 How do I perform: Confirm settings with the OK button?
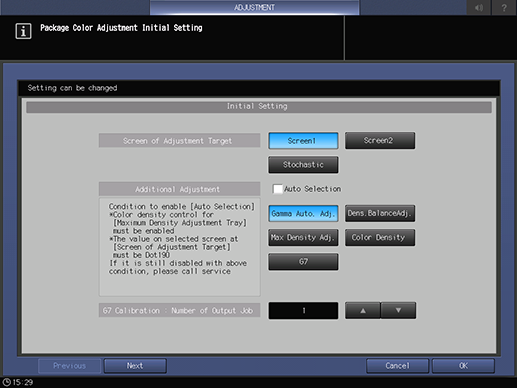click(x=463, y=366)
